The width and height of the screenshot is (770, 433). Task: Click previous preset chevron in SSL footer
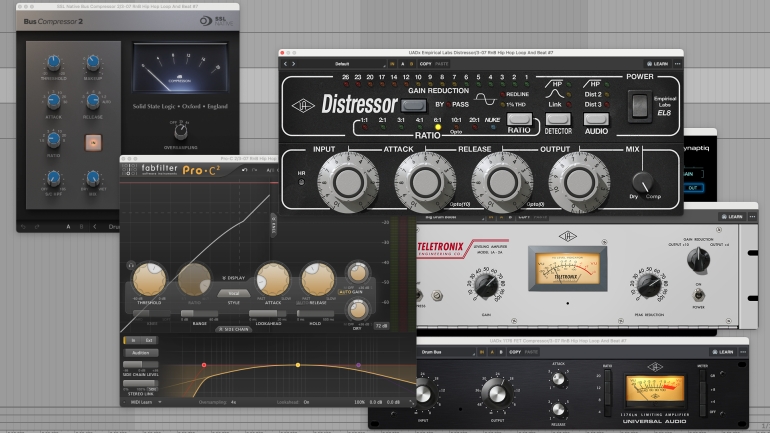(x=95, y=227)
